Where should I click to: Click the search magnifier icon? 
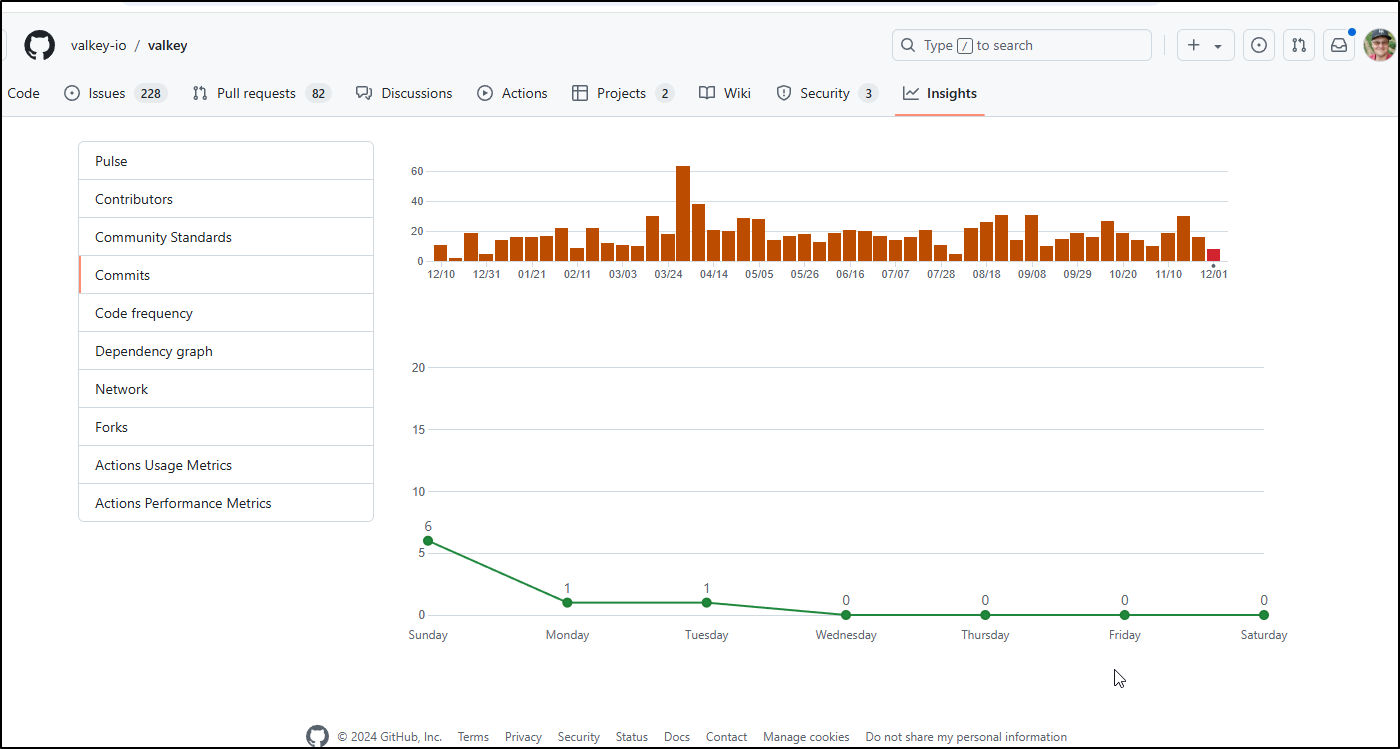point(908,45)
